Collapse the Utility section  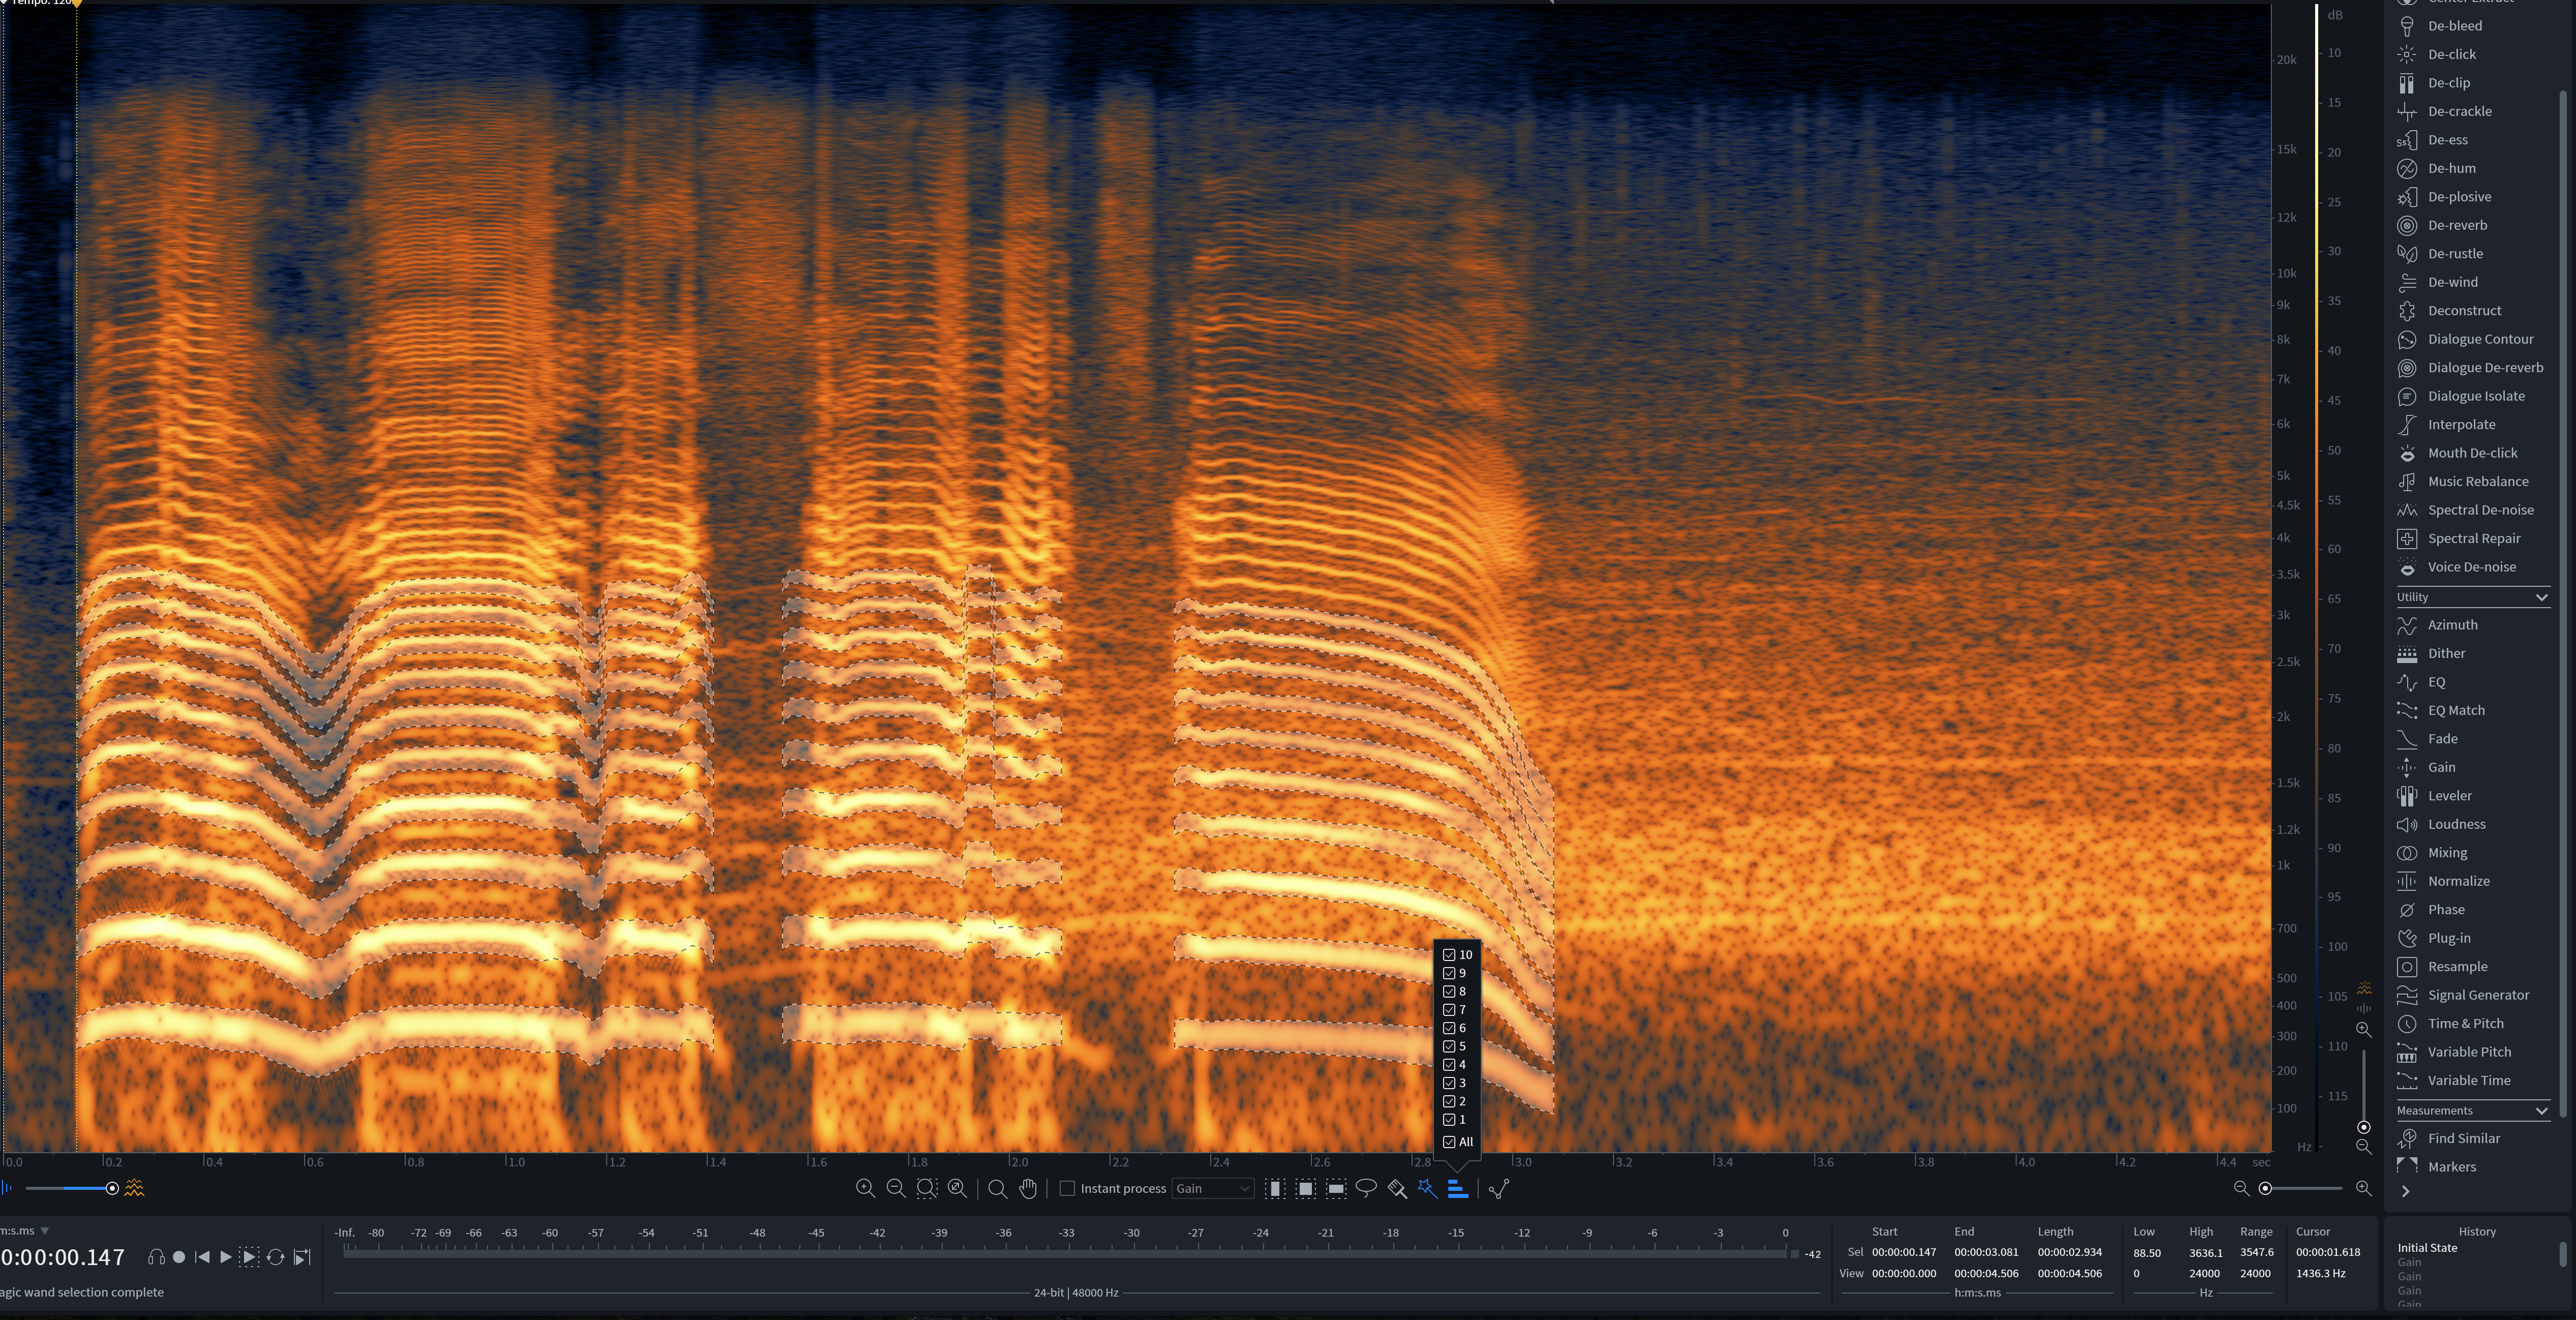(x=2541, y=597)
